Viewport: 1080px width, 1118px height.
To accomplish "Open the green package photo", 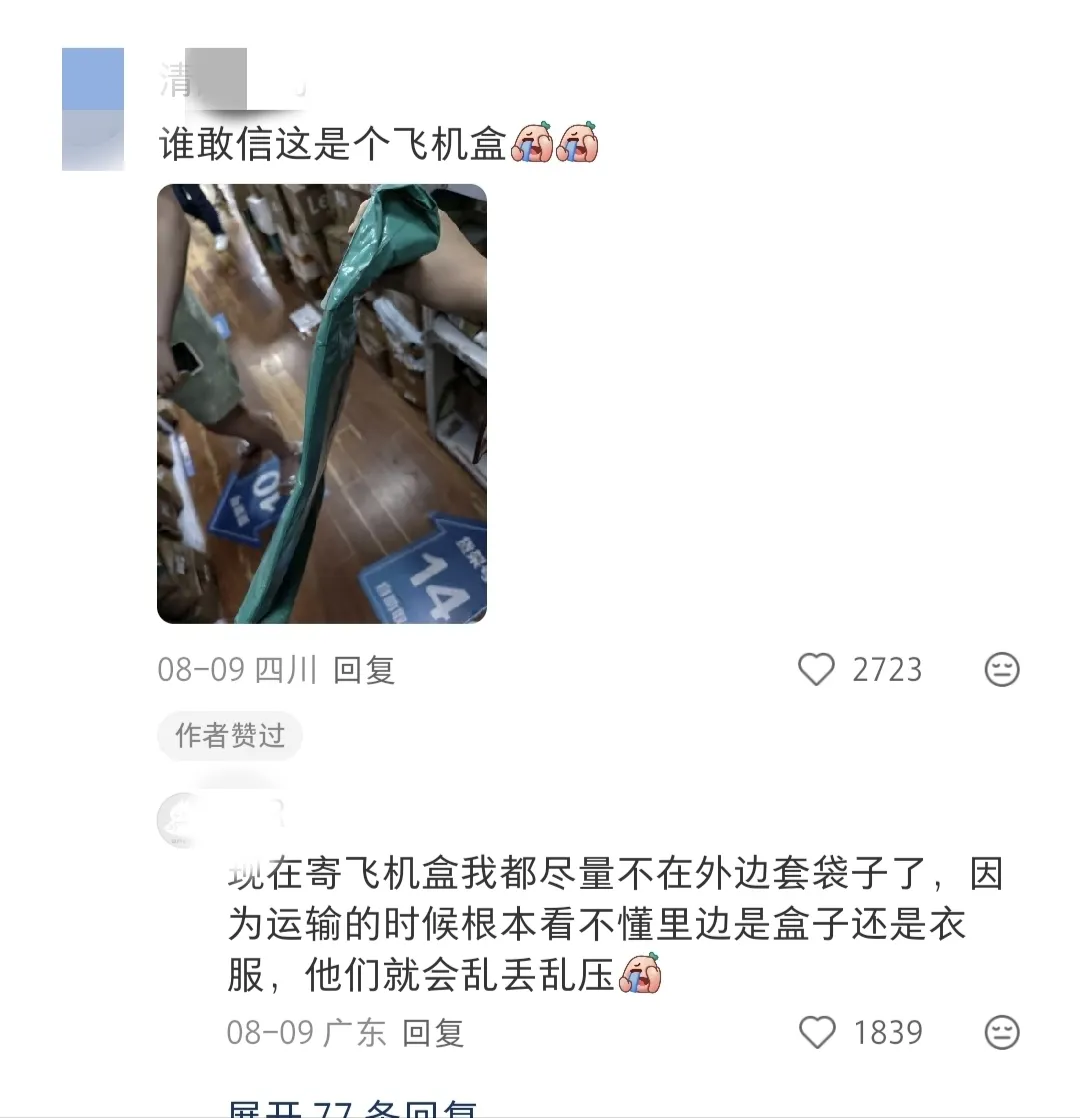I will (322, 404).
